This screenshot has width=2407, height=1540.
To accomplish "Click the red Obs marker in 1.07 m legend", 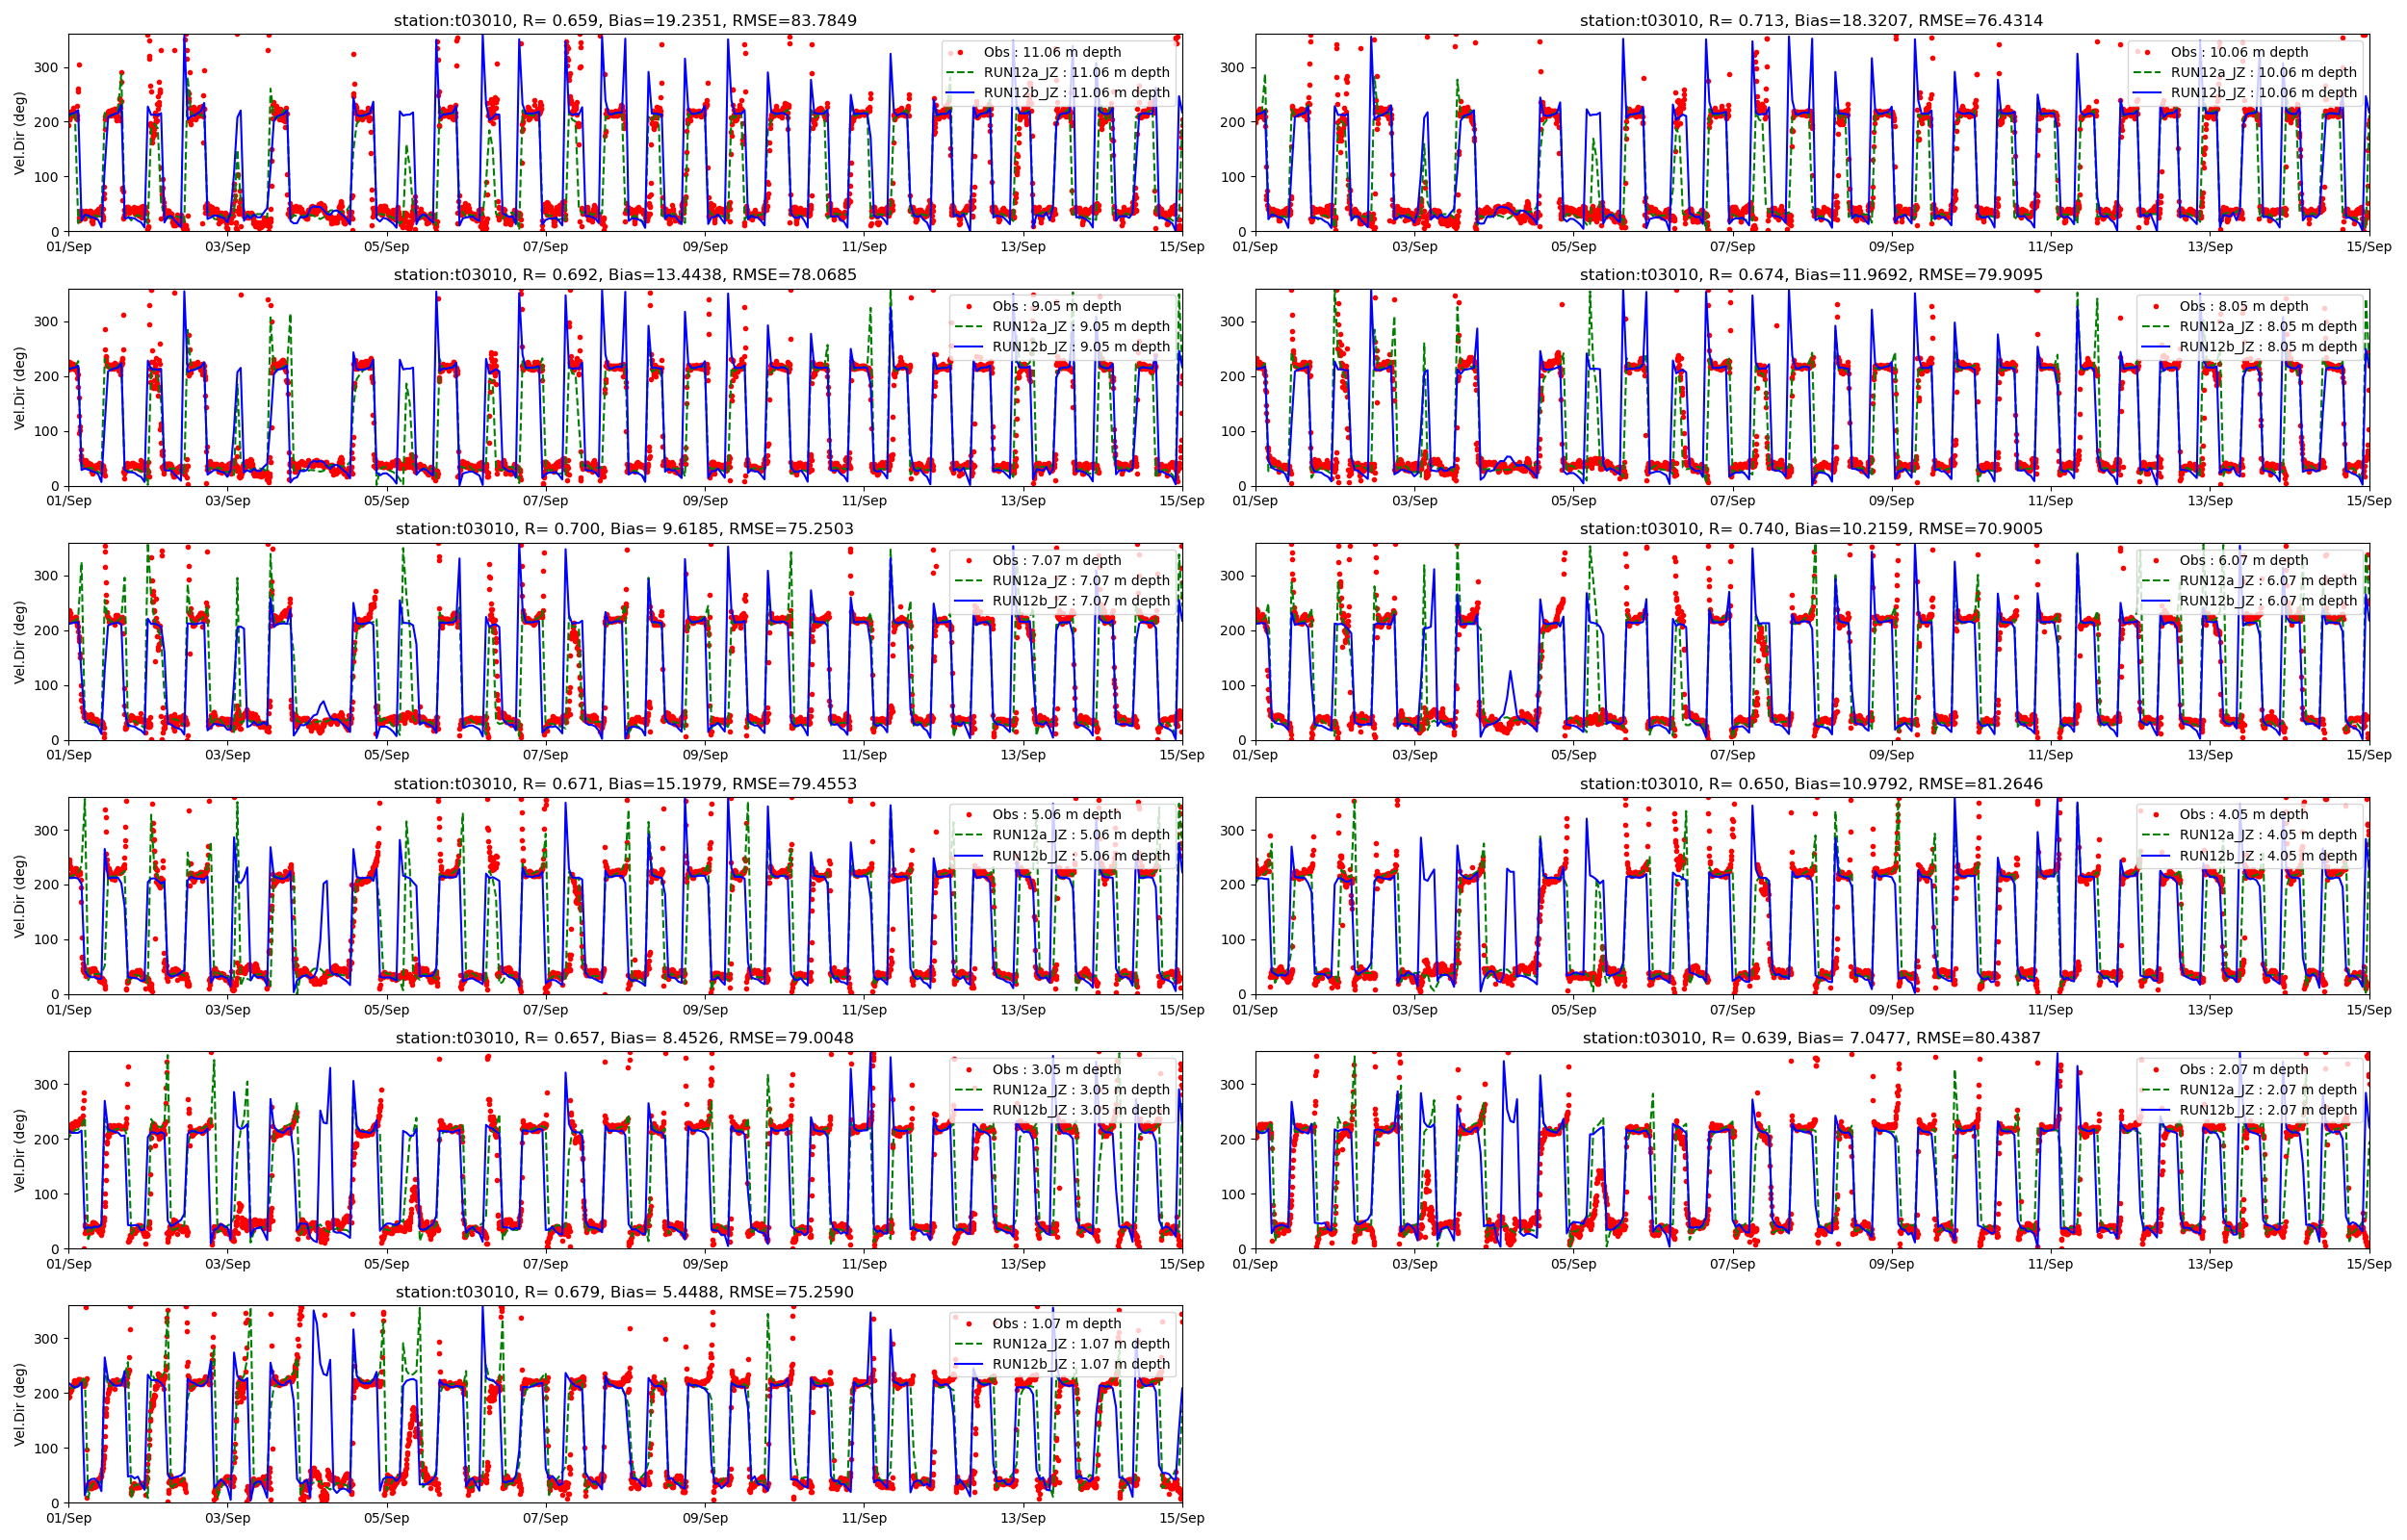I will 968,1323.
